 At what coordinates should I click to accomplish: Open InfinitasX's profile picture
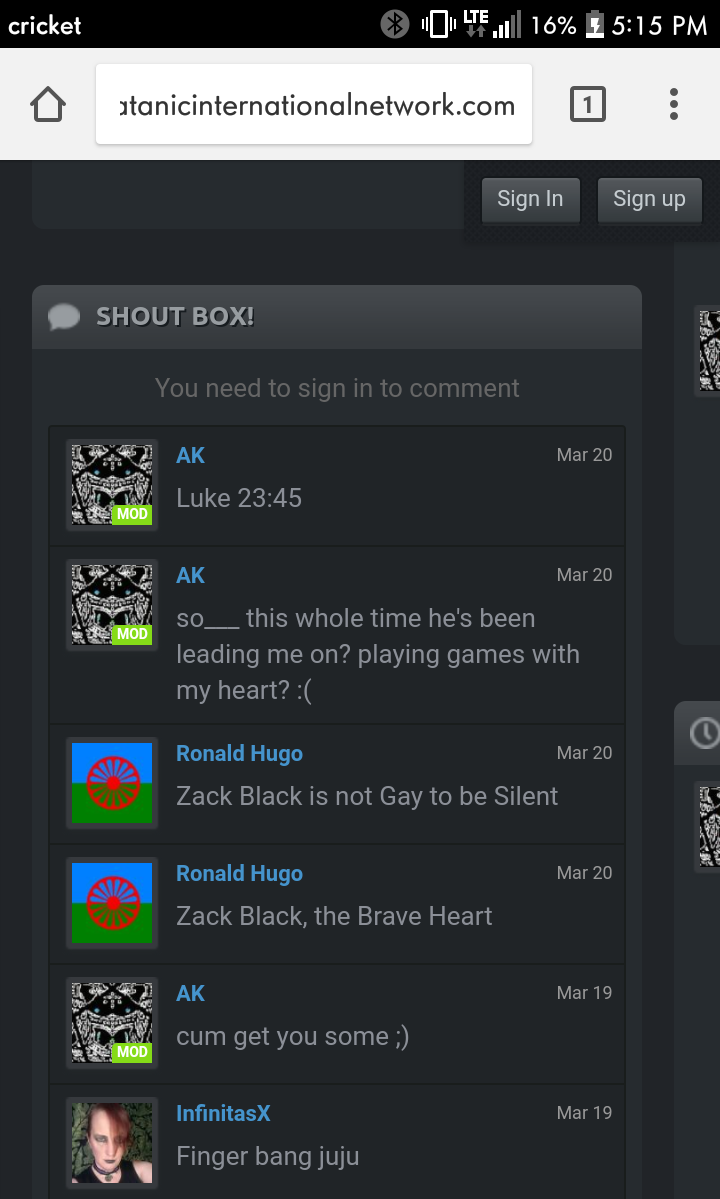pyautogui.click(x=112, y=1143)
